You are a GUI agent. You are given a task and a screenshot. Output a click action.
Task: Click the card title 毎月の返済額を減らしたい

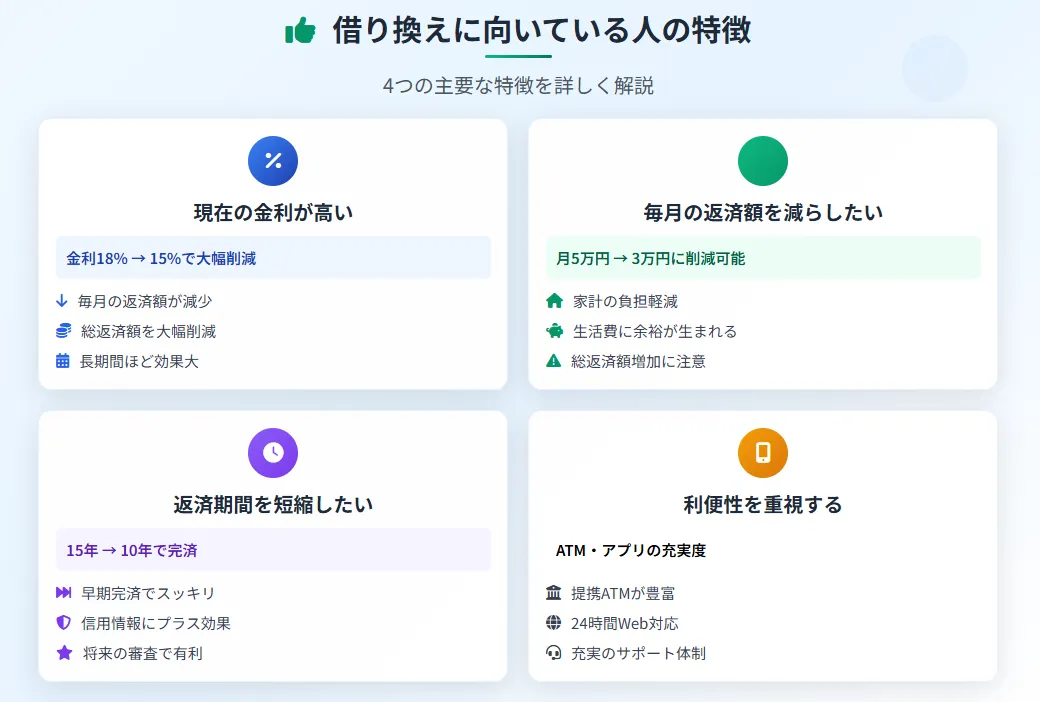pyautogui.click(x=763, y=212)
